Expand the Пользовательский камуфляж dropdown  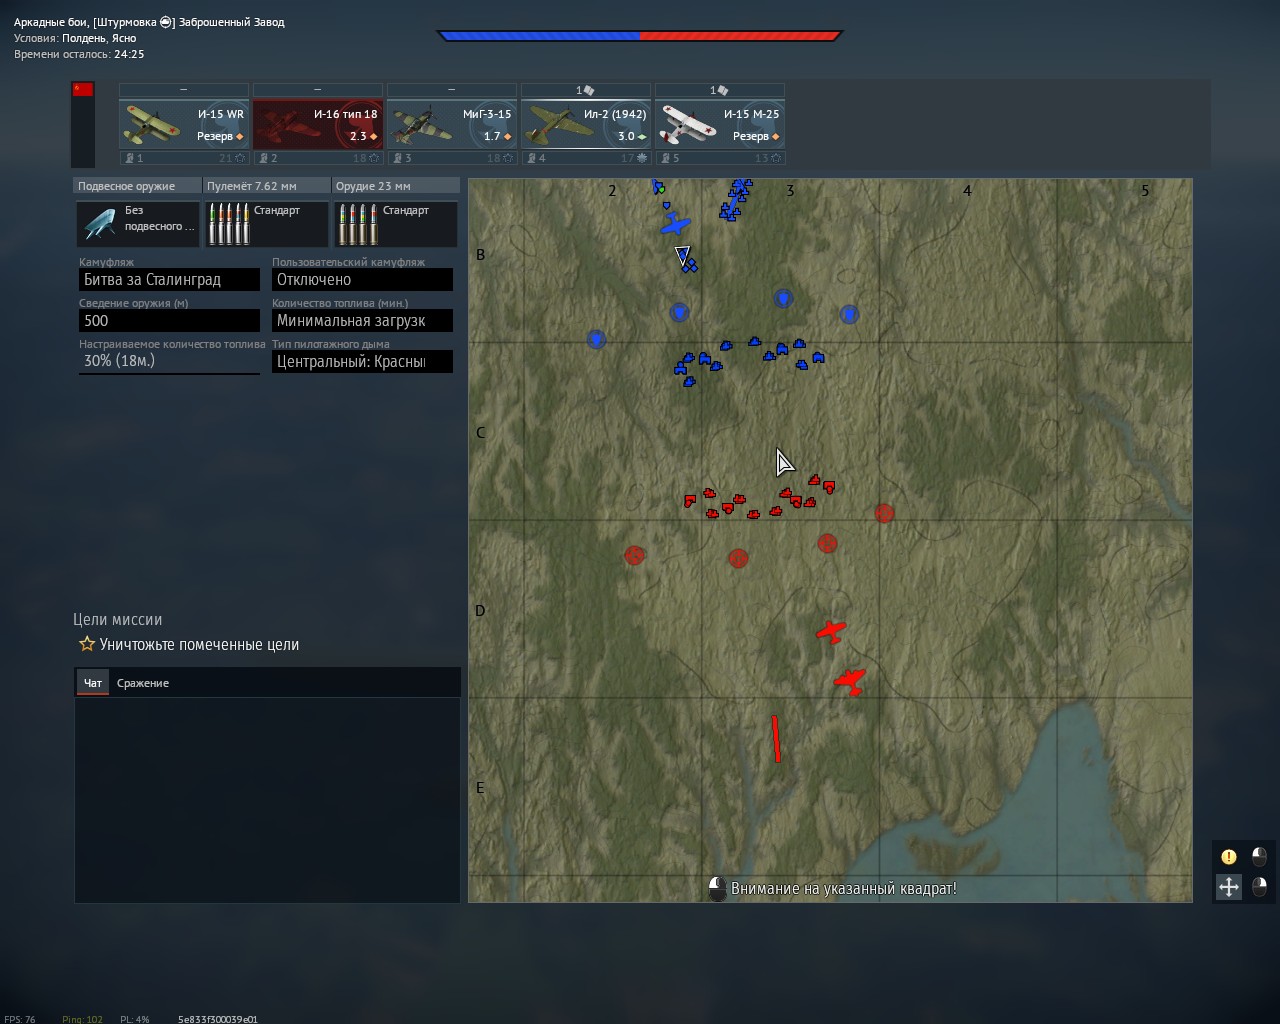pos(362,280)
